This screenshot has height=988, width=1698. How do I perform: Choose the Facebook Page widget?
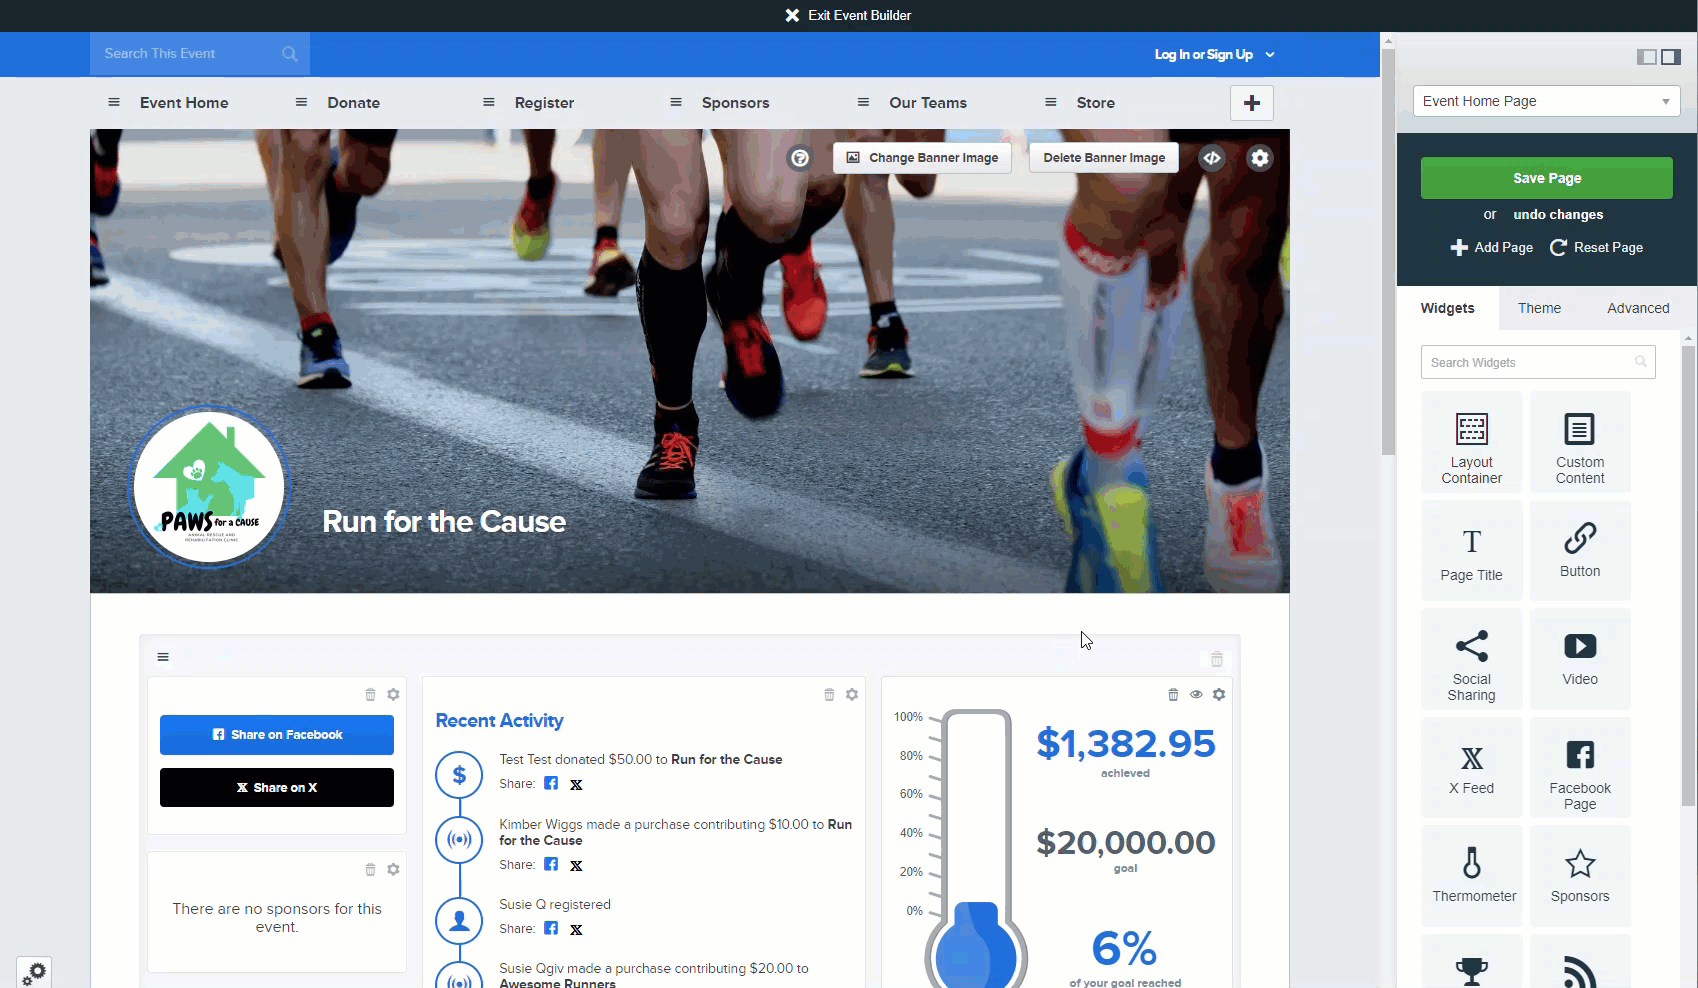click(x=1580, y=768)
